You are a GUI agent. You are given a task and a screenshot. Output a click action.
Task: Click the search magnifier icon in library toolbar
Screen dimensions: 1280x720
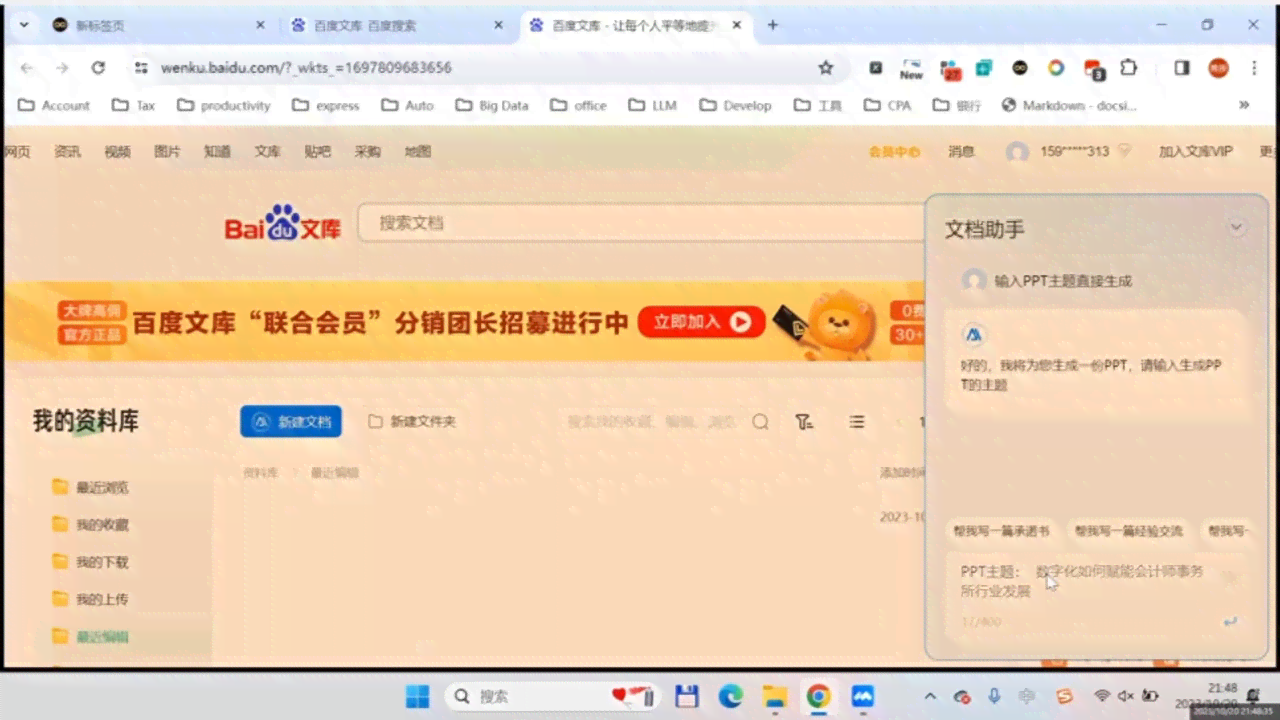point(760,422)
